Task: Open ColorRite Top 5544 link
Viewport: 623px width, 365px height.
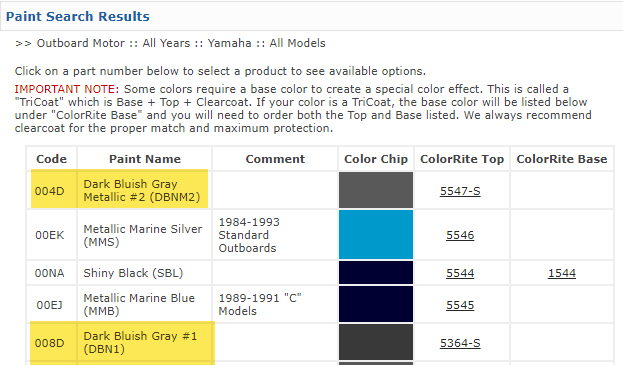Action: pyautogui.click(x=460, y=273)
